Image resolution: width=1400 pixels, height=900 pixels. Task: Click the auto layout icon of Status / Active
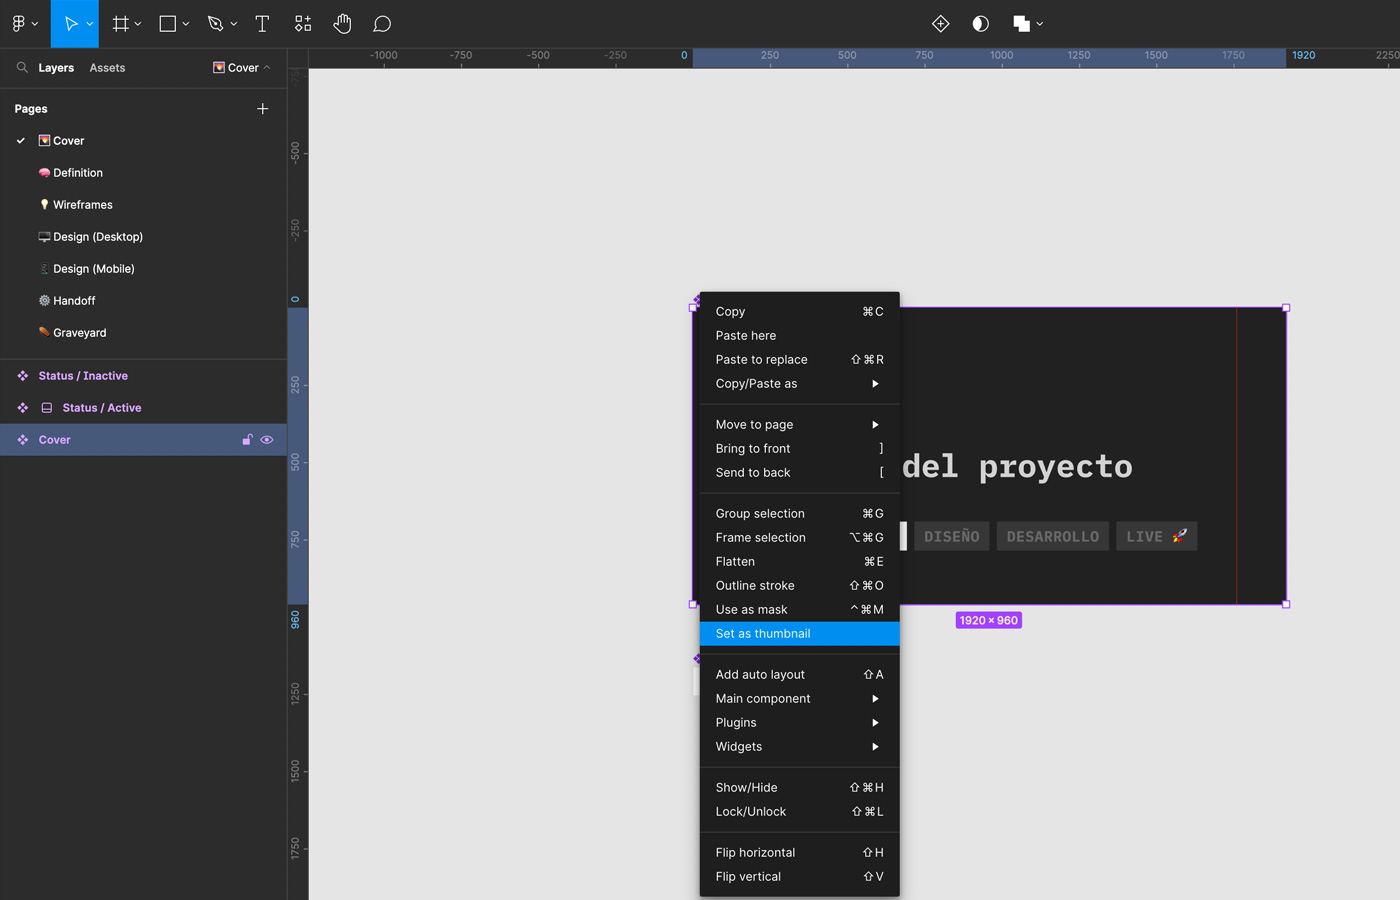click(47, 408)
